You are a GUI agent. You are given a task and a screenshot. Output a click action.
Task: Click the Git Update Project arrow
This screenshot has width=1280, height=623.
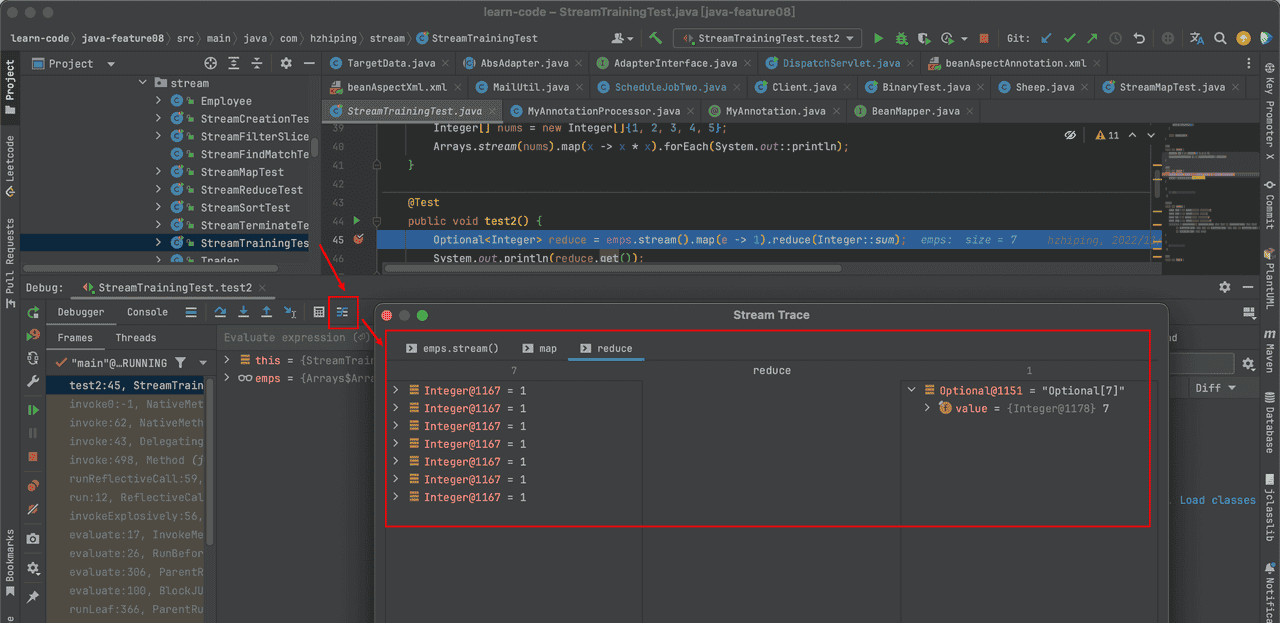coord(1046,39)
